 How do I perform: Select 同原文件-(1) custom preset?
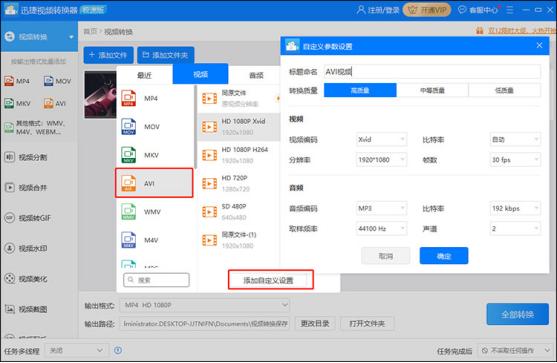point(239,240)
